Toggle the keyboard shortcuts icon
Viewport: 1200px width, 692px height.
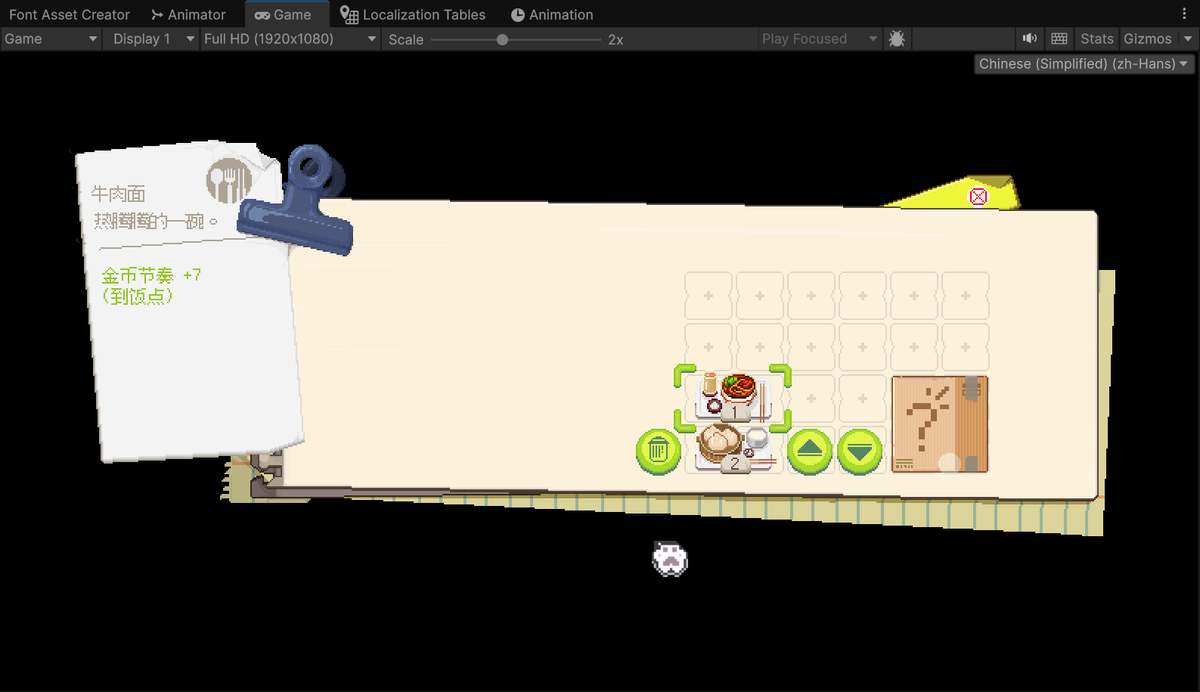tap(1060, 39)
